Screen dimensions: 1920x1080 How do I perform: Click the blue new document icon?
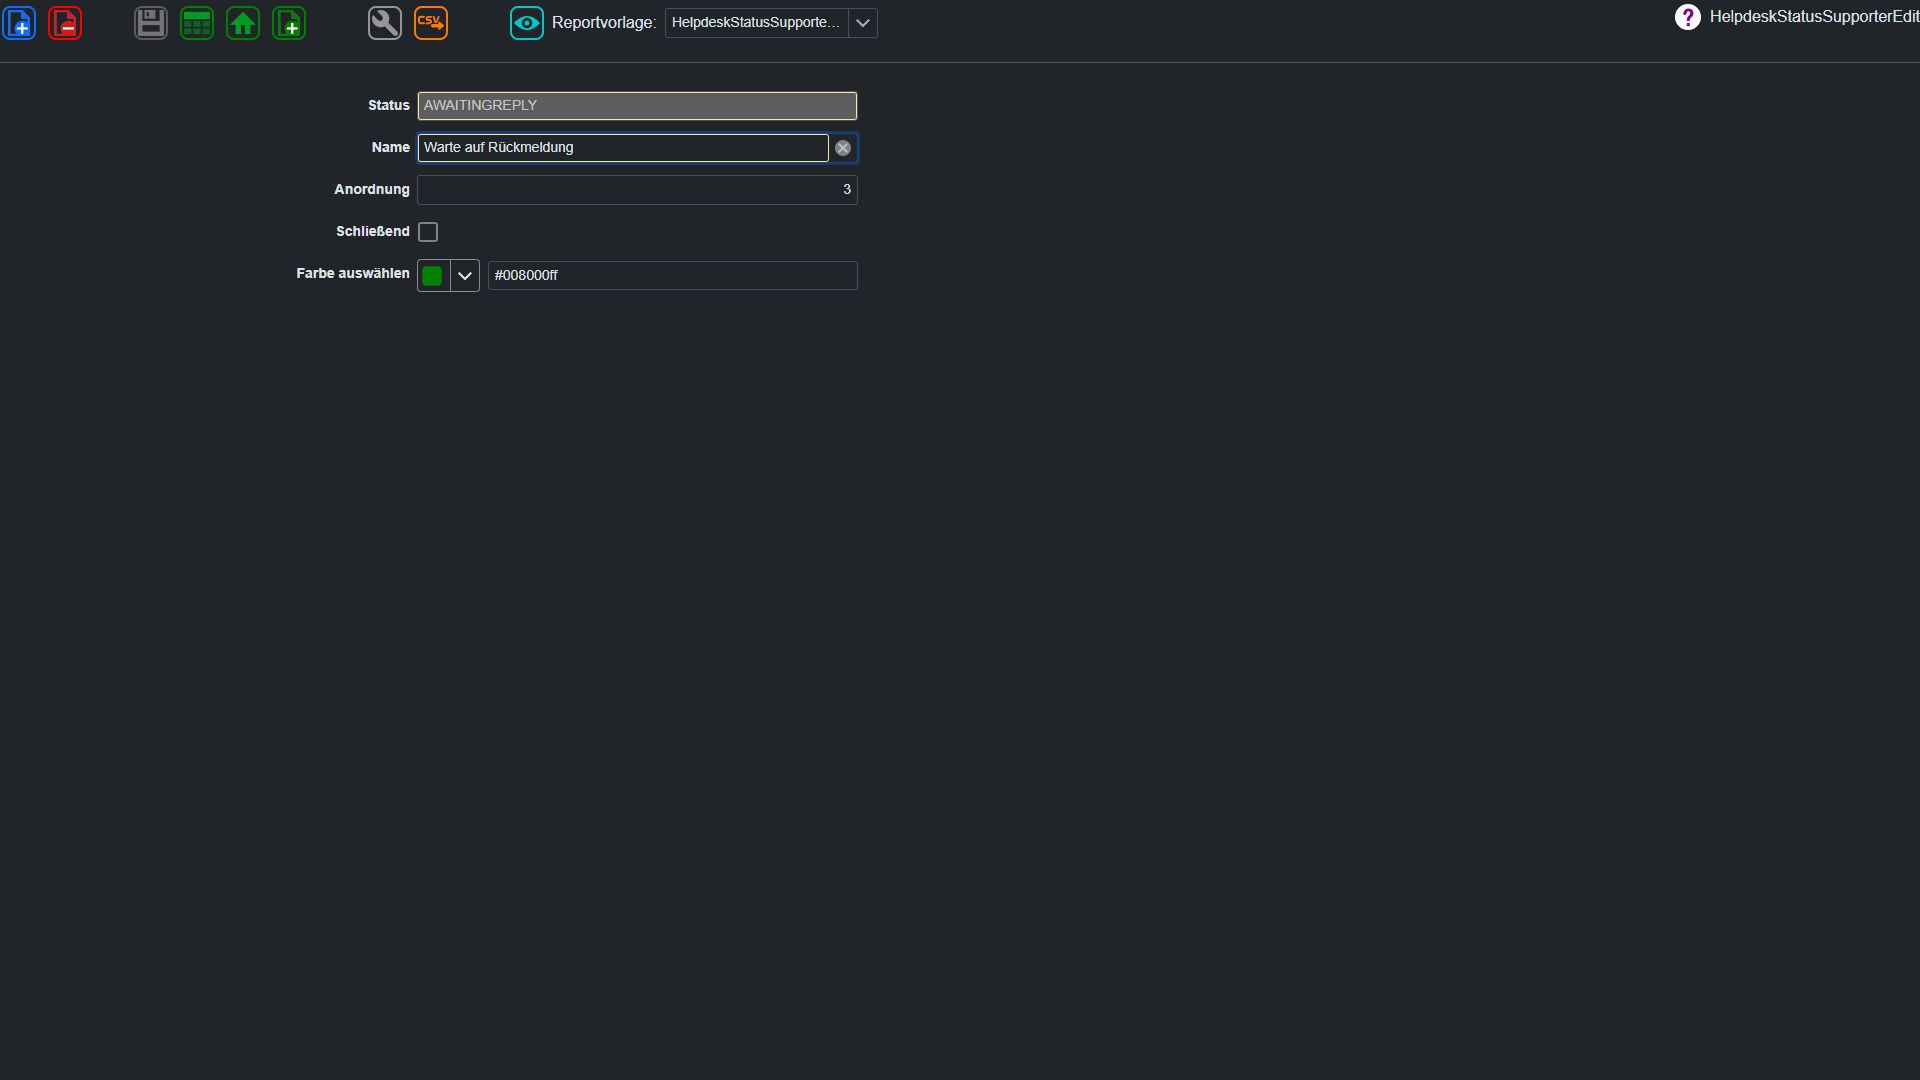[19, 23]
